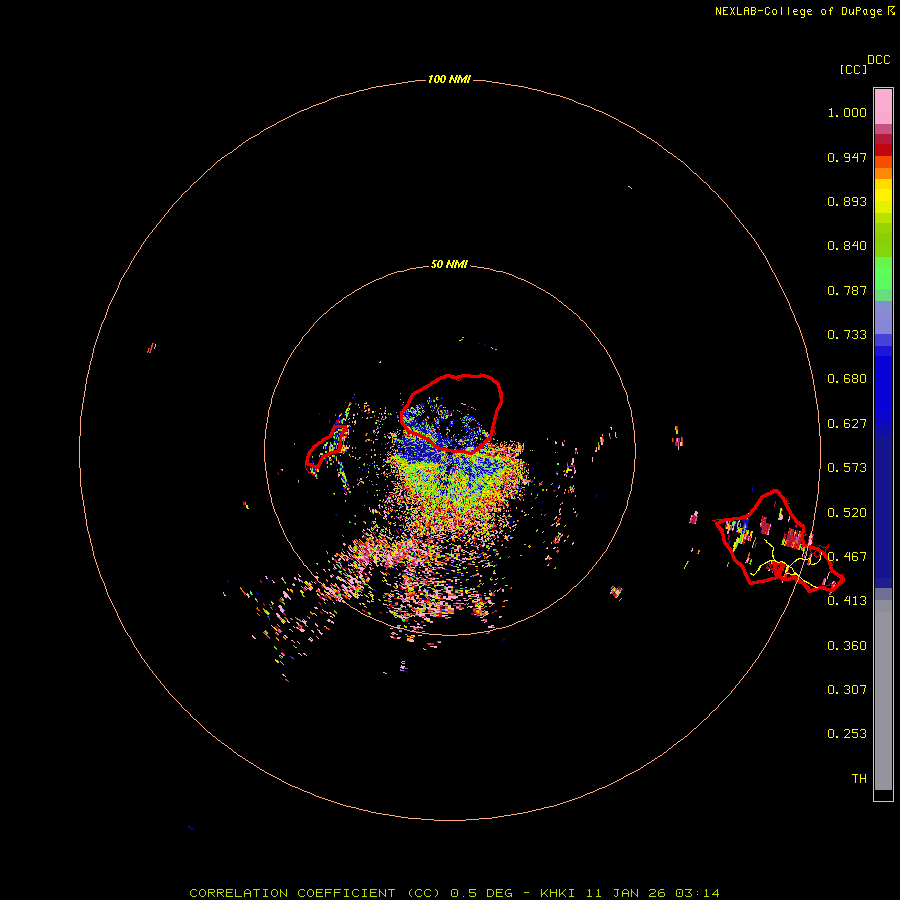The width and height of the screenshot is (900, 900).
Task: Click the DCC label above color bar
Action: pos(879,60)
